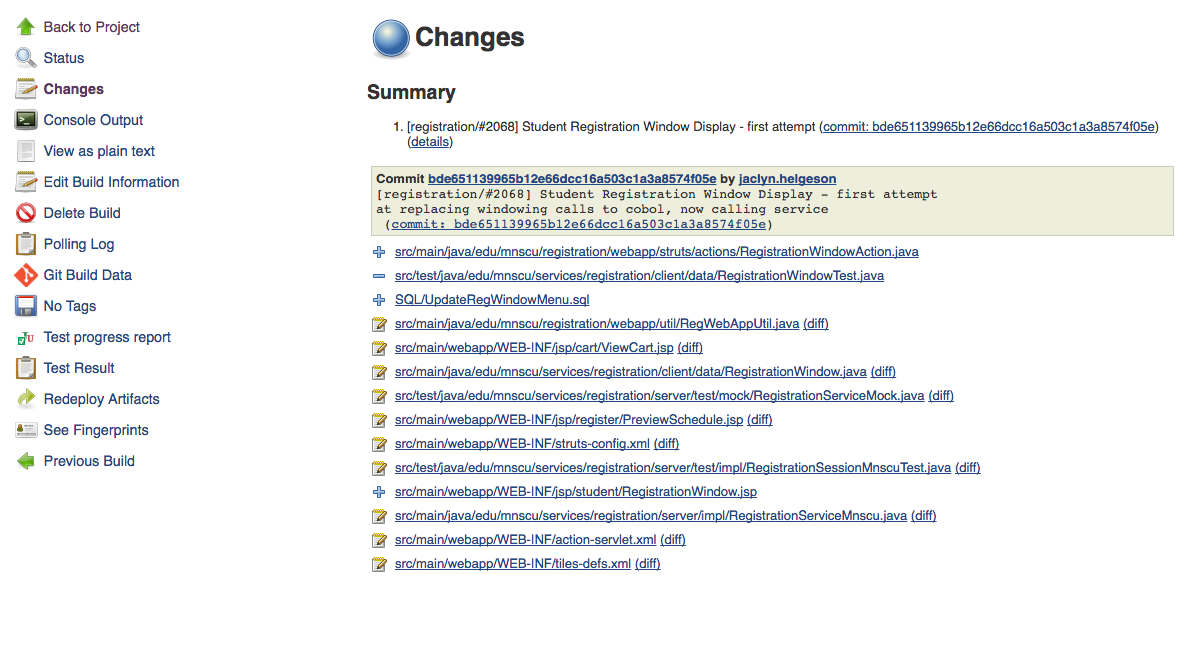Click the Status magnifying glass icon
The width and height of the screenshot is (1194, 652).
26,58
